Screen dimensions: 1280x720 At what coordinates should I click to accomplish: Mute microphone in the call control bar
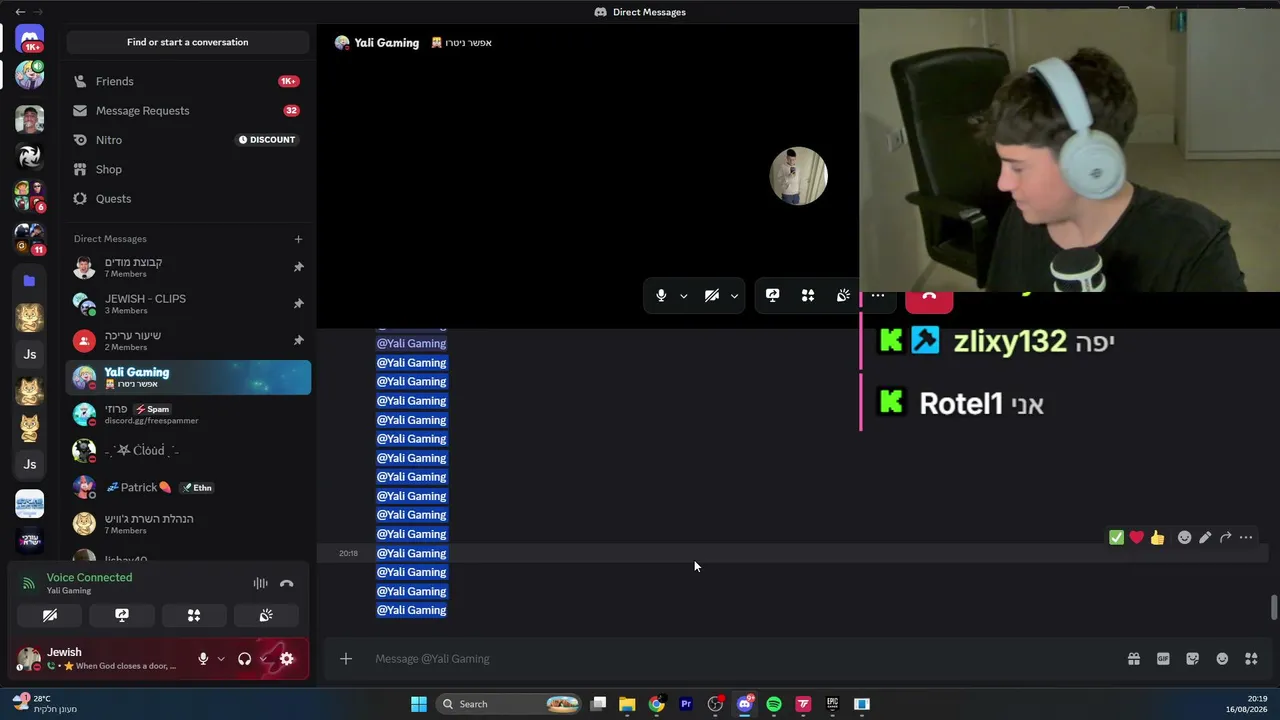661,296
